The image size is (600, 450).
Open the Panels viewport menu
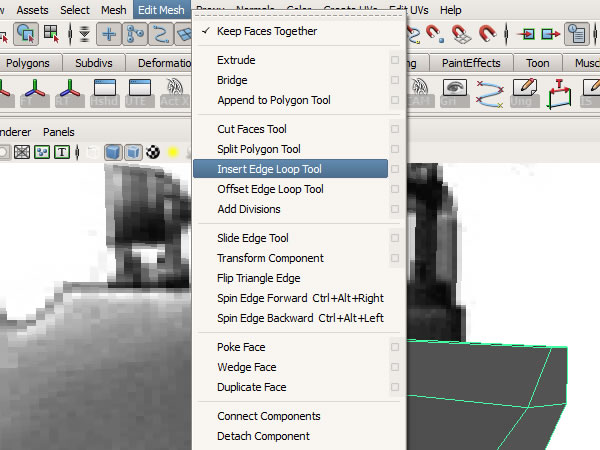coord(59,132)
